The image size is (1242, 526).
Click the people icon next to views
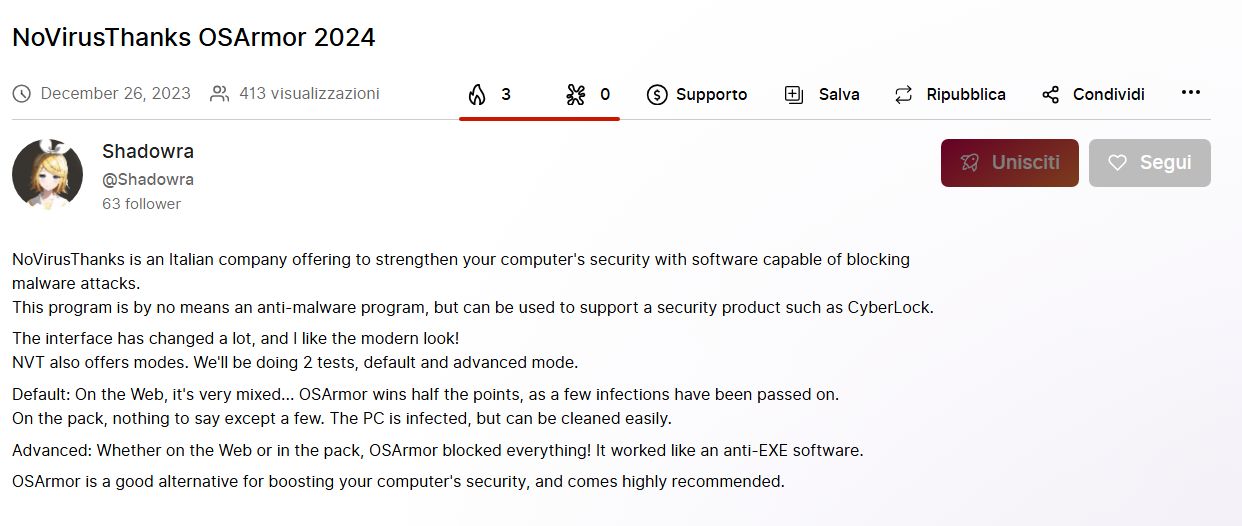(220, 94)
